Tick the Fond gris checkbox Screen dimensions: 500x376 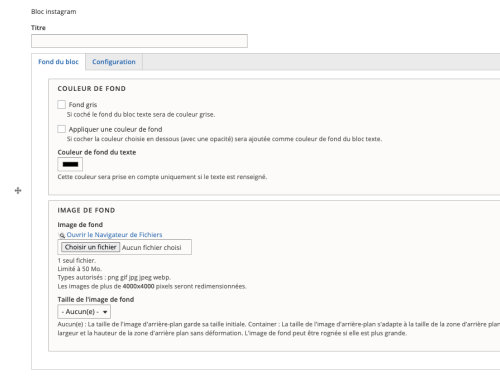click(x=61, y=105)
